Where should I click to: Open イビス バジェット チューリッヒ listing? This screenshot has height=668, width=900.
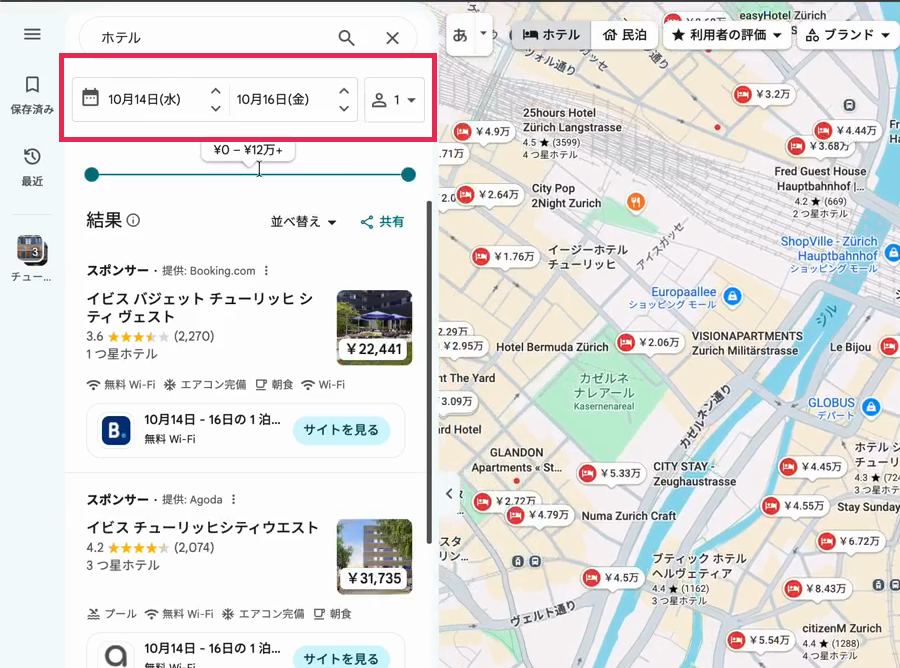(x=200, y=308)
